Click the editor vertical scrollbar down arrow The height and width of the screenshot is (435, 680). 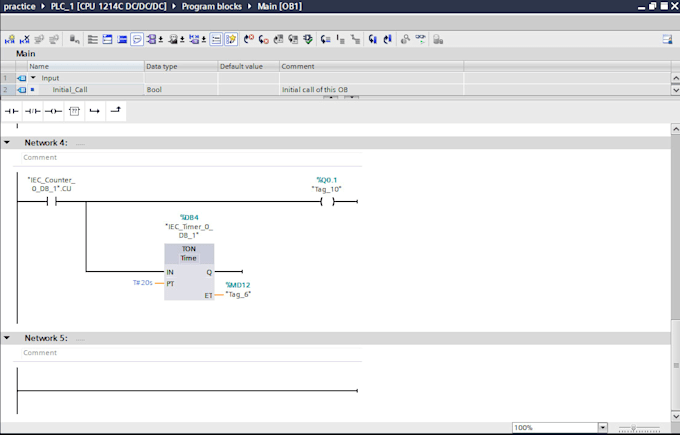coord(675,416)
